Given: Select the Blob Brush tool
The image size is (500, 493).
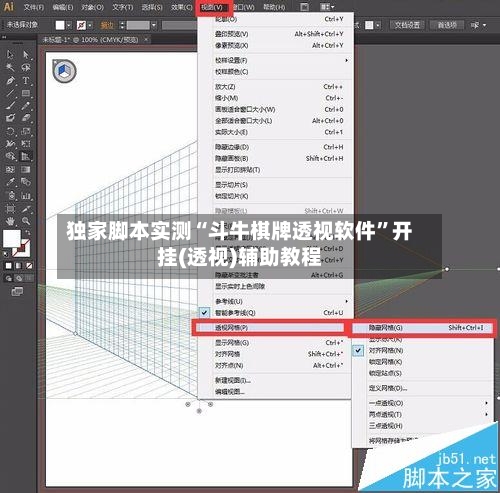Looking at the screenshot, I should pyautogui.click(x=10, y=118).
